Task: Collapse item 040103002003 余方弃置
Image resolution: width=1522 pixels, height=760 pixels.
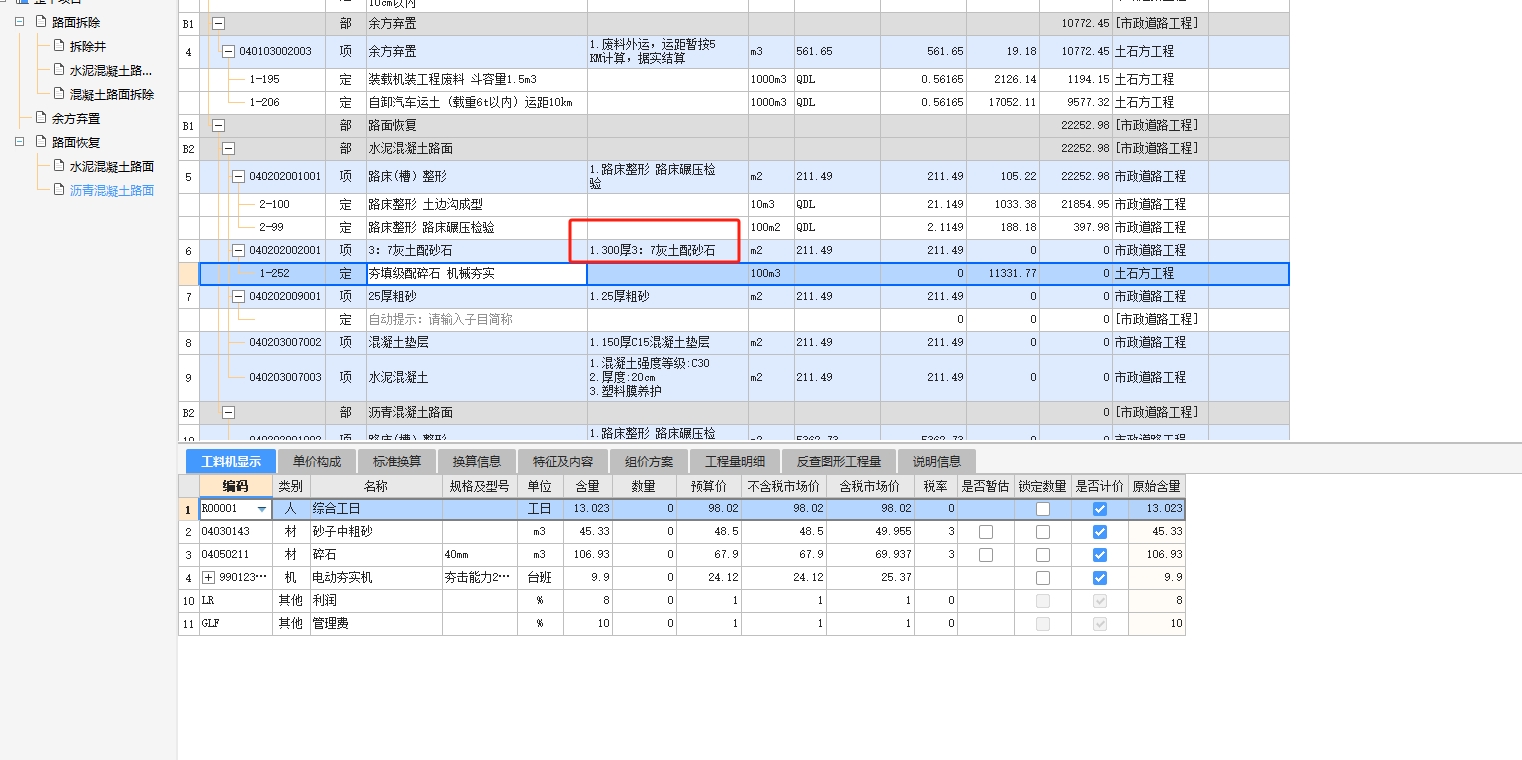Action: point(228,51)
